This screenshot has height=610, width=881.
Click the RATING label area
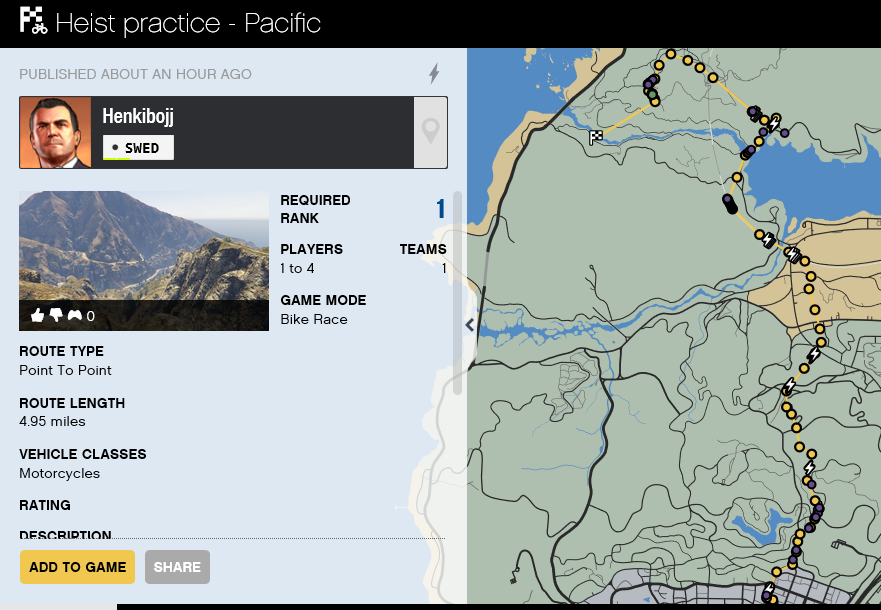pyautogui.click(x=45, y=505)
